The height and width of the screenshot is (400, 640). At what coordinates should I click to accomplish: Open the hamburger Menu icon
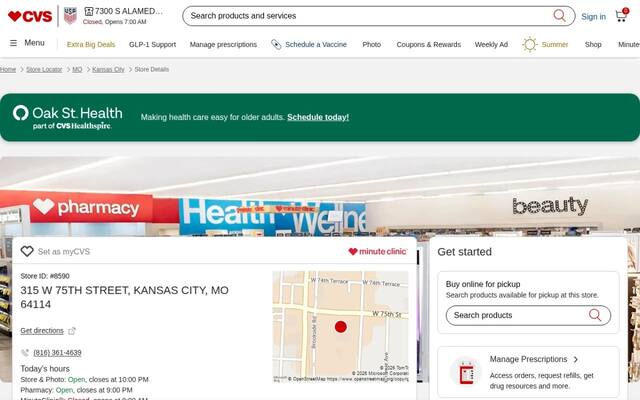pyautogui.click(x=13, y=43)
